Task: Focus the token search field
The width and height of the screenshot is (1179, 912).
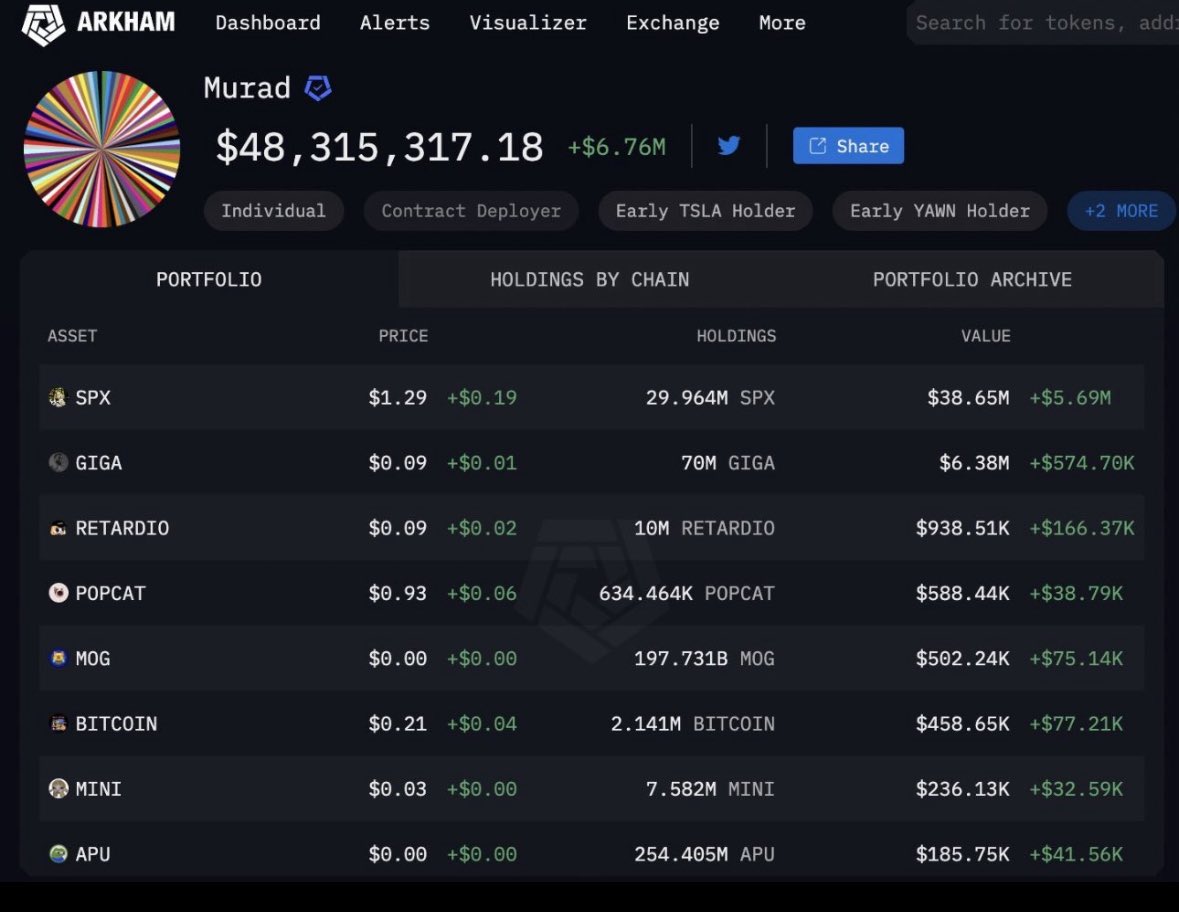Action: 1042,23
